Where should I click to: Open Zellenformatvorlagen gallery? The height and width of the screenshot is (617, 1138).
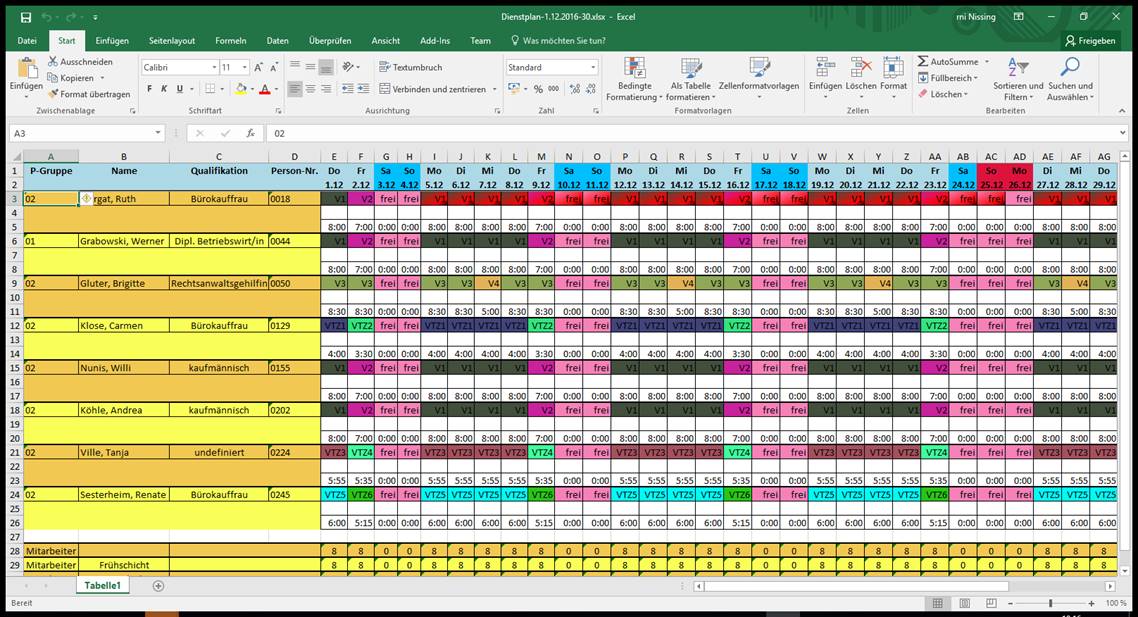click(x=758, y=79)
